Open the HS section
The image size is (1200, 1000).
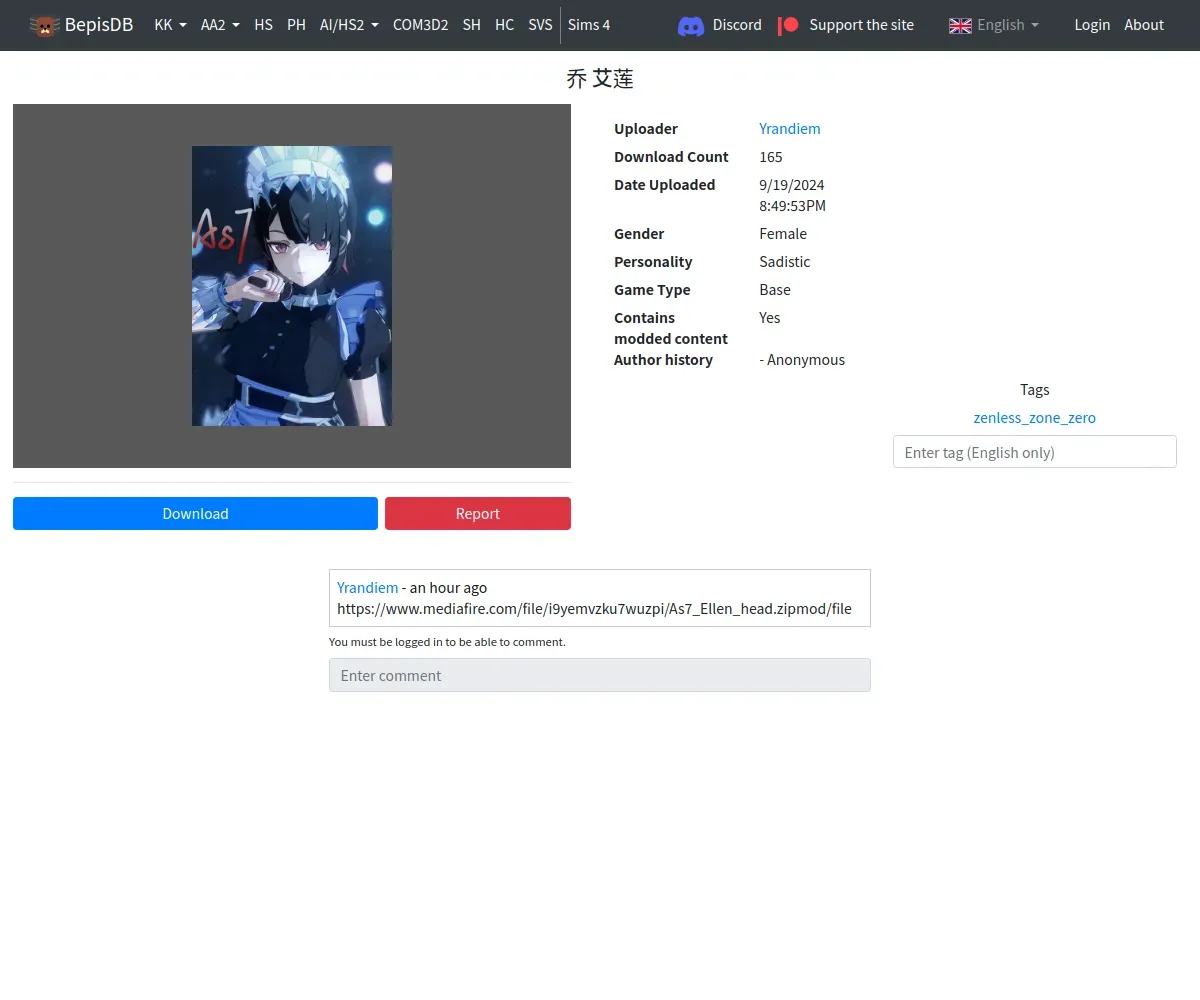click(263, 25)
